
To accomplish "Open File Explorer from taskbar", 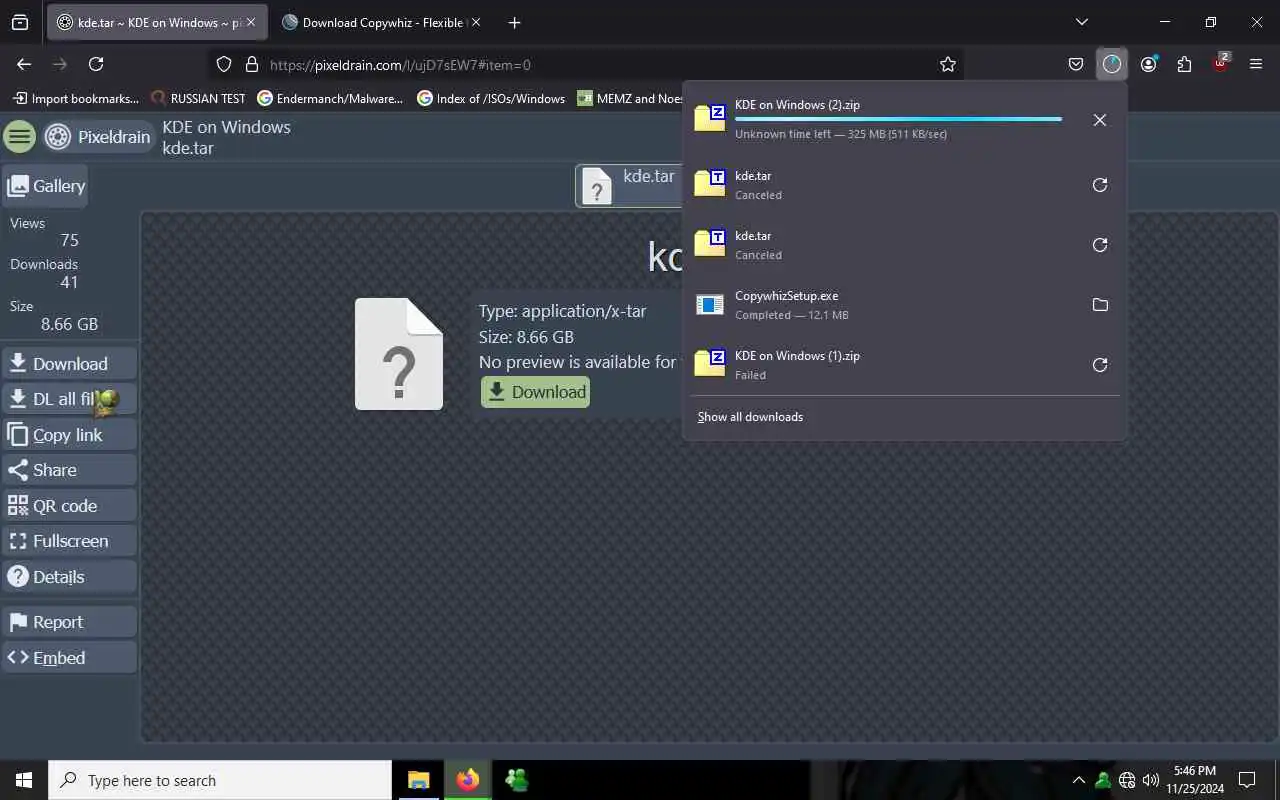I will coord(418,780).
